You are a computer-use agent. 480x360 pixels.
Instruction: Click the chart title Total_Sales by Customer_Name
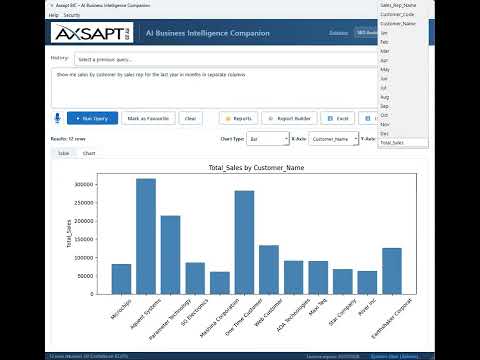(256, 168)
